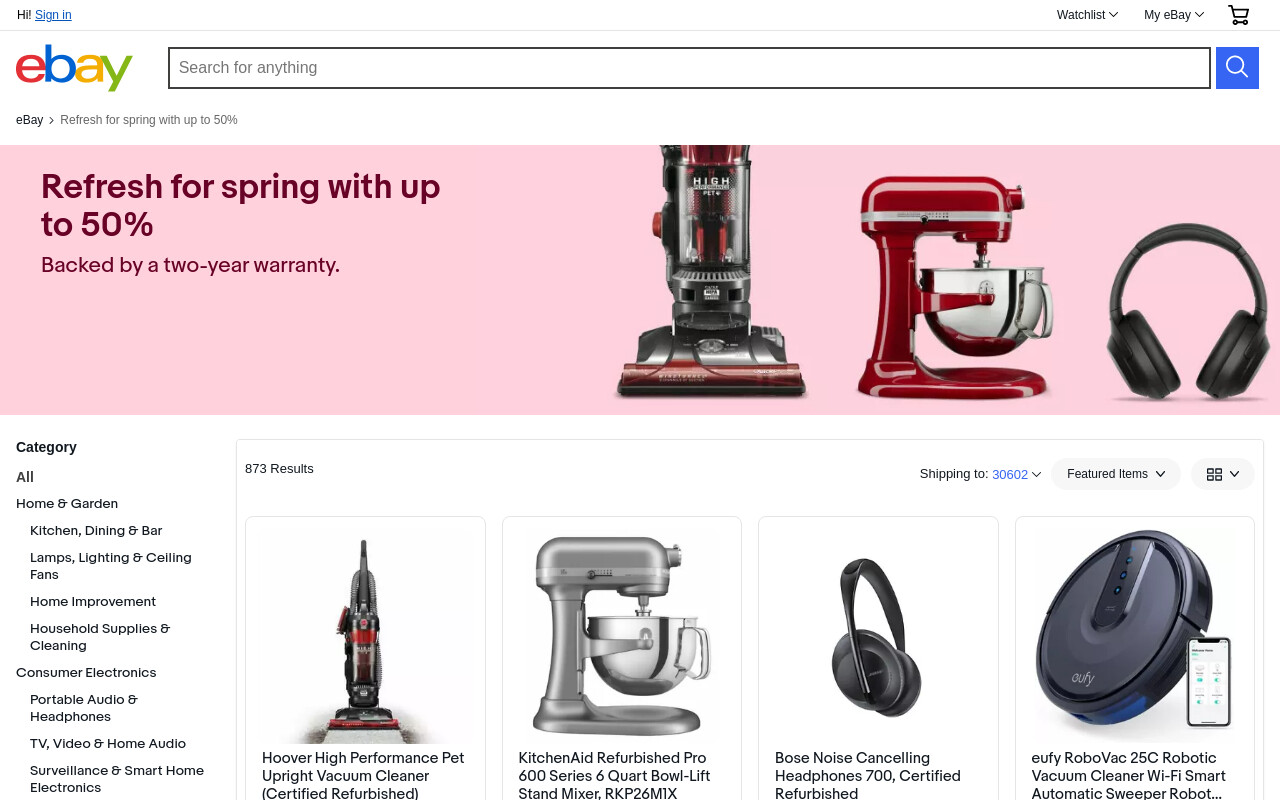Select the Home & Garden category
1280x800 pixels.
(67, 504)
